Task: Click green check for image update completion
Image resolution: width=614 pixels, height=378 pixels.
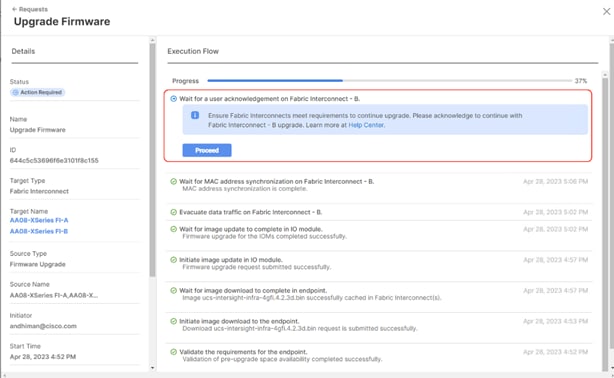Action: 173,229
